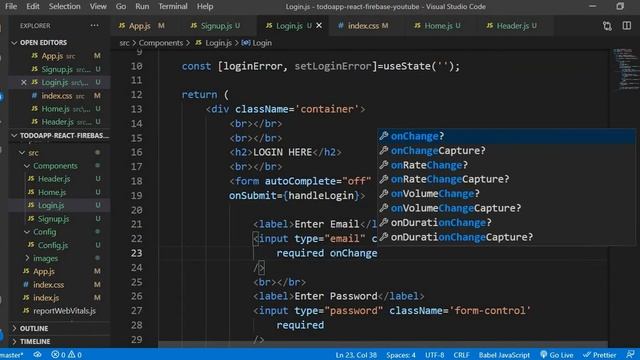Image resolution: width=640 pixels, height=360 pixels.
Task: Select the onChangeCapture? suggestion
Action: coord(506,151)
